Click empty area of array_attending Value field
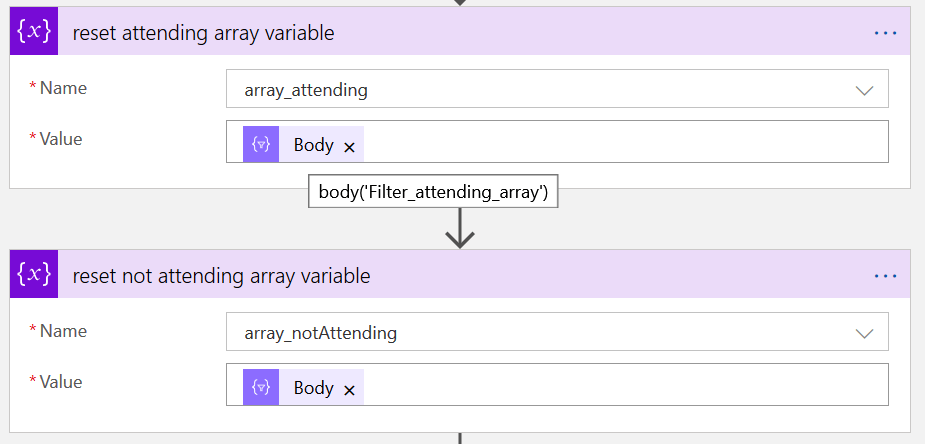Image resolution: width=925 pixels, height=444 pixels. (620, 143)
